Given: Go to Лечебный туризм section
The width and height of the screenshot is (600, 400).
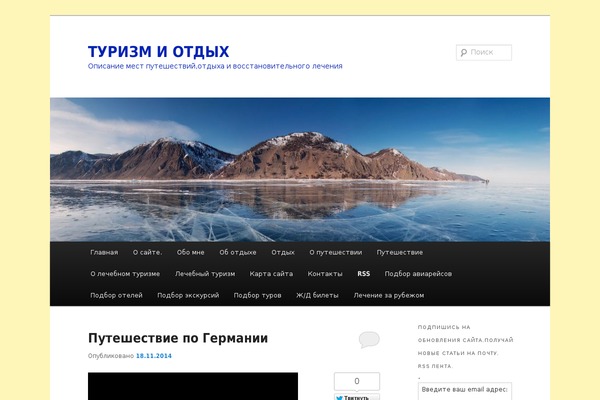Looking at the screenshot, I should pyautogui.click(x=205, y=274).
